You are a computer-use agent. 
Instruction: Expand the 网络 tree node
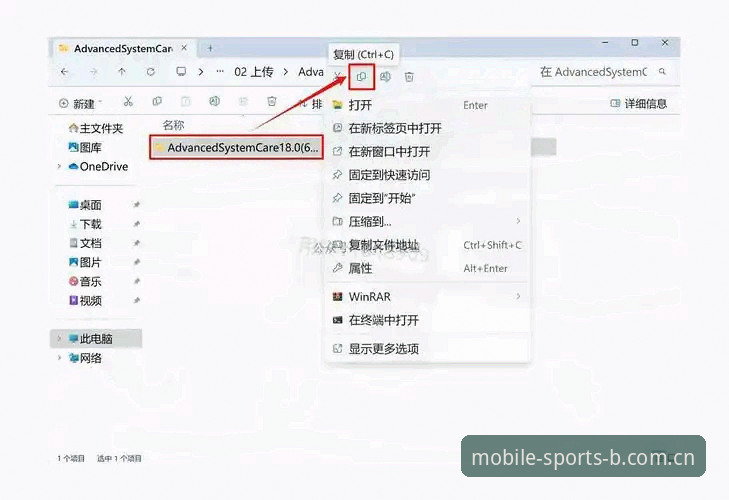pyautogui.click(x=59, y=358)
